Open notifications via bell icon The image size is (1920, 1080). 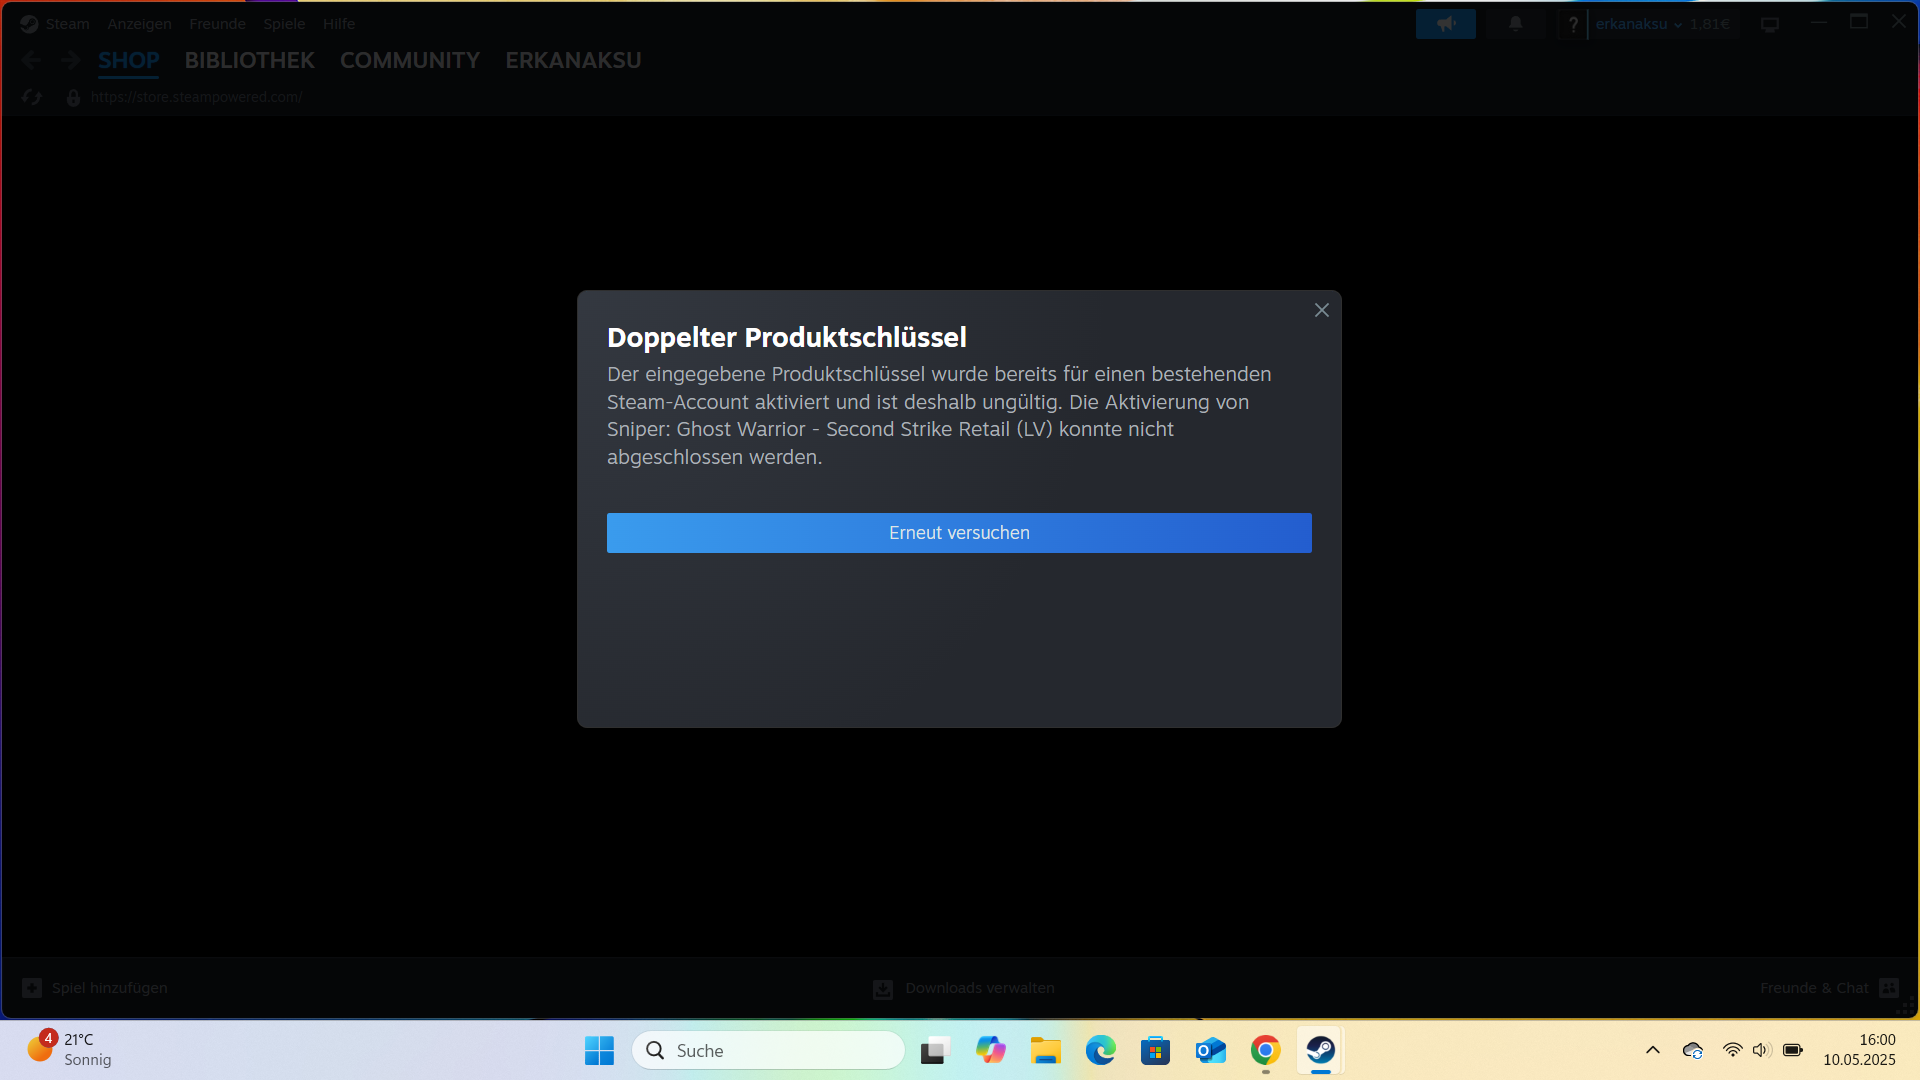pyautogui.click(x=1515, y=23)
